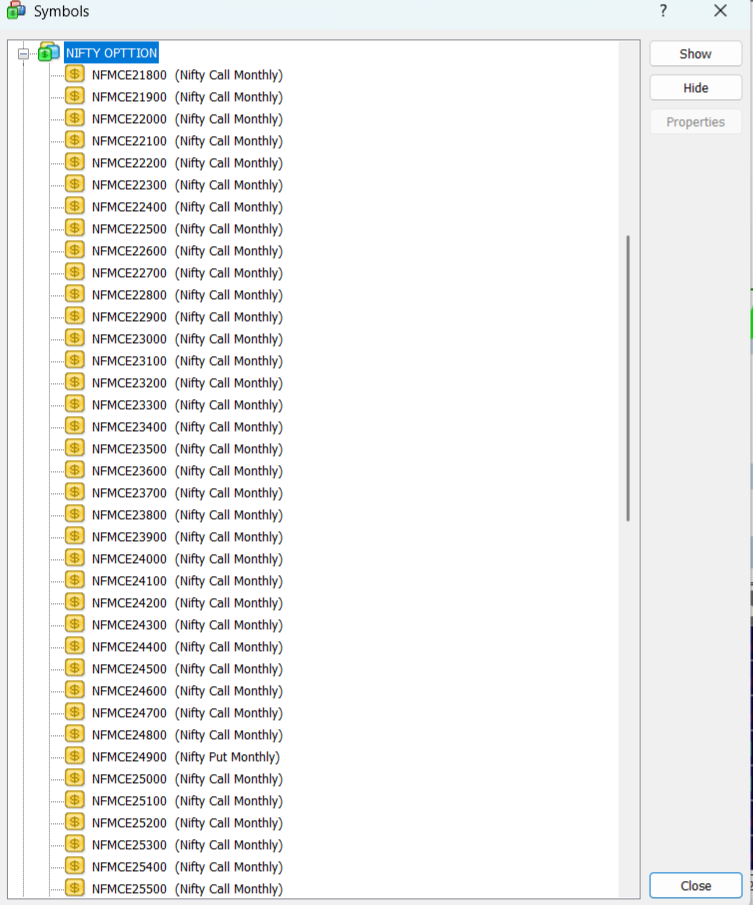Select NFMCE22000 Nifty Call Monthly entry
The width and height of the screenshot is (753, 905).
187,119
